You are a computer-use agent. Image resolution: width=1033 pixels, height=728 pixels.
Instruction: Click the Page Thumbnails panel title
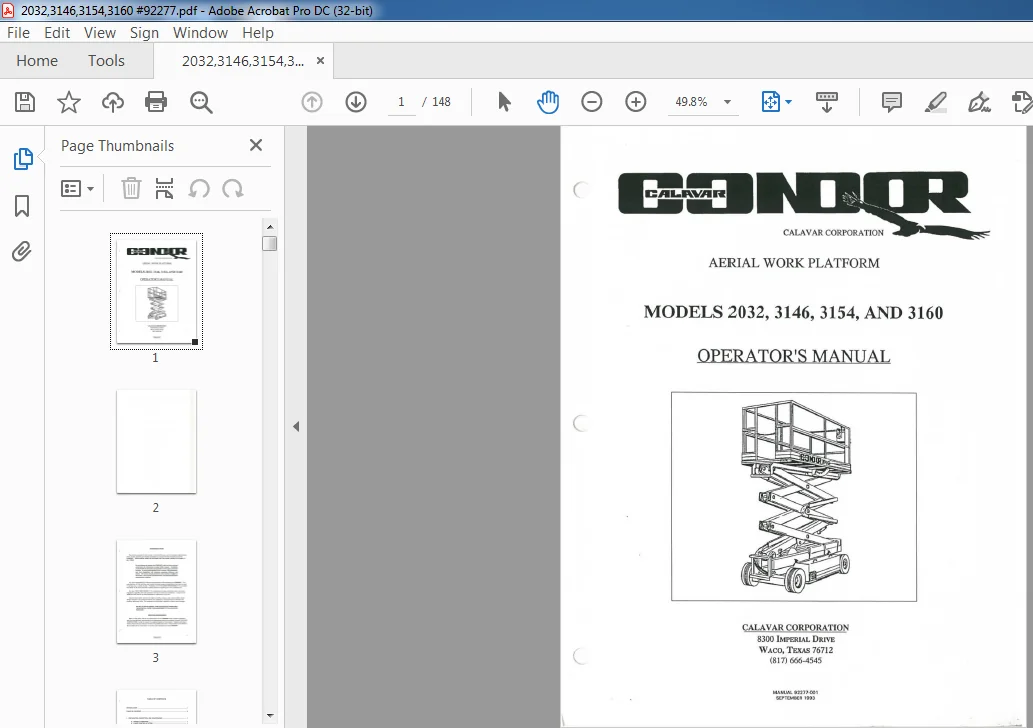pos(117,146)
